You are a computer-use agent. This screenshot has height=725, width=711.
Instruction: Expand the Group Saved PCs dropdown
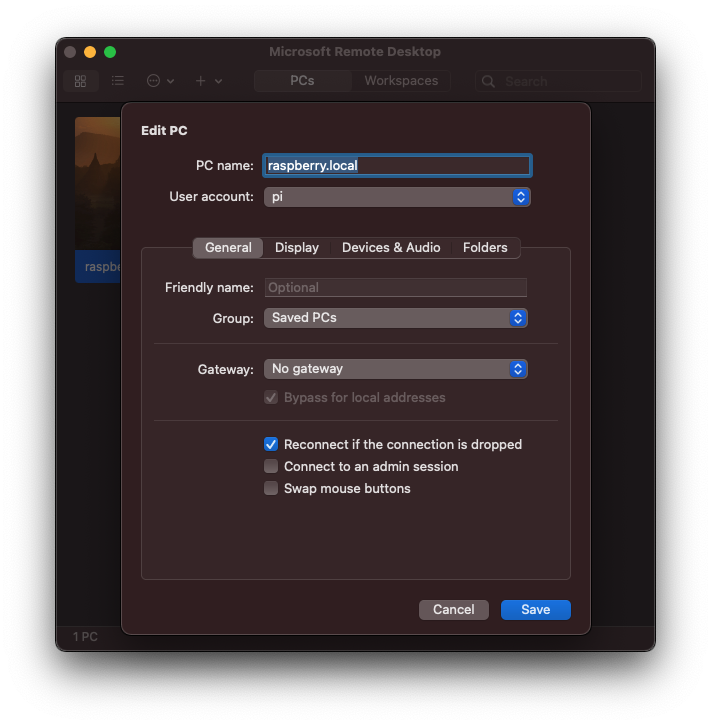point(395,318)
